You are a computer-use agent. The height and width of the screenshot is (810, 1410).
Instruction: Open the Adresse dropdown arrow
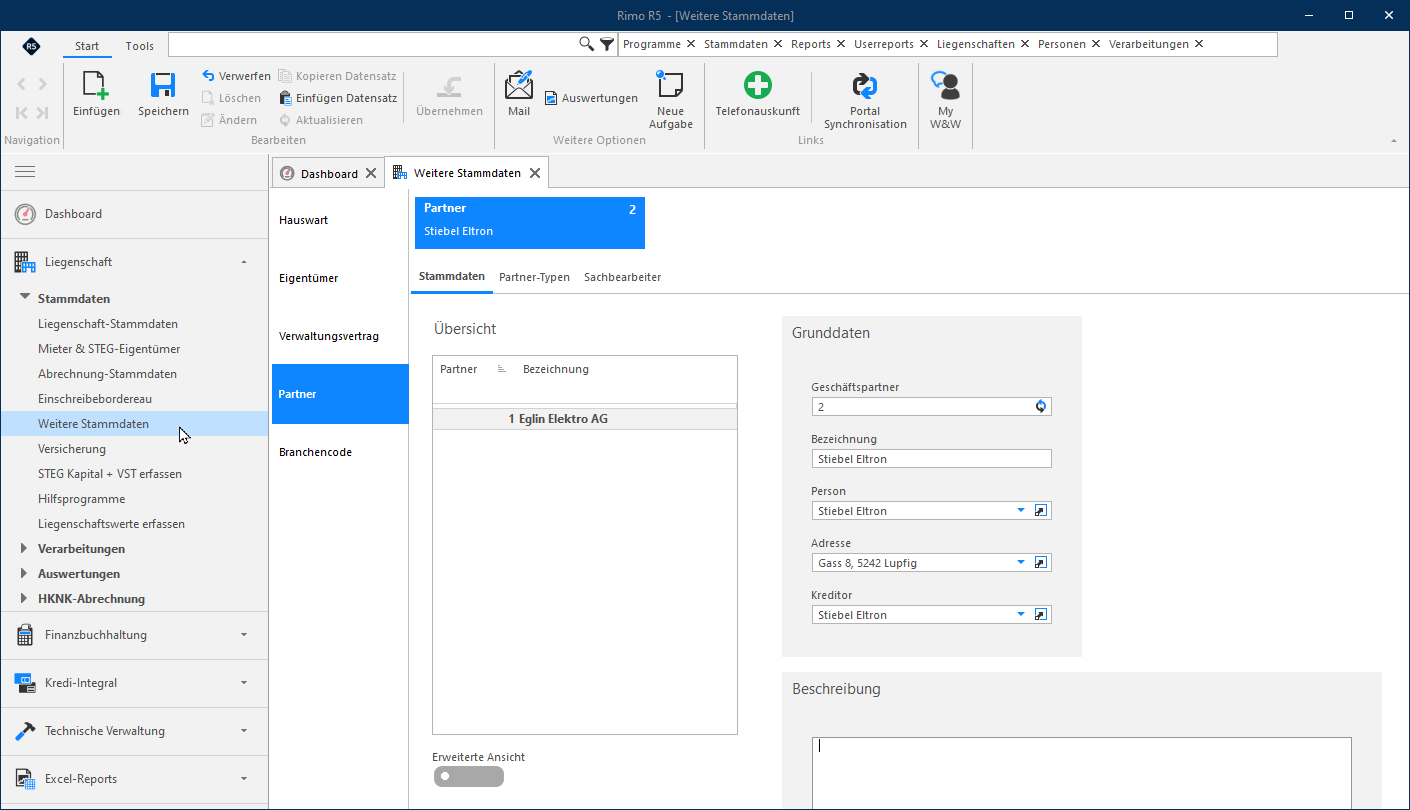pos(1021,562)
